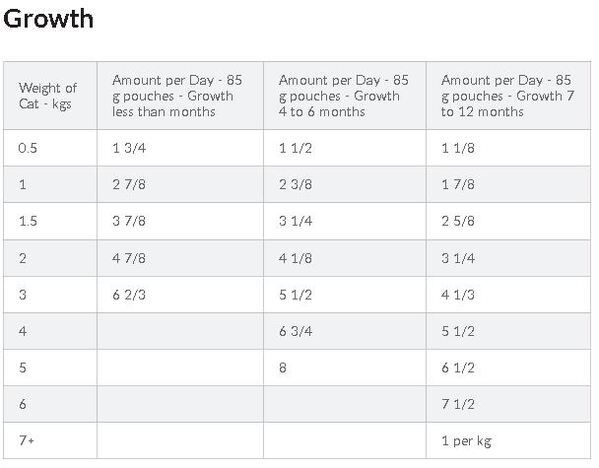Select the 2 3/8 cell
The image size is (599, 468).
(x=345, y=184)
